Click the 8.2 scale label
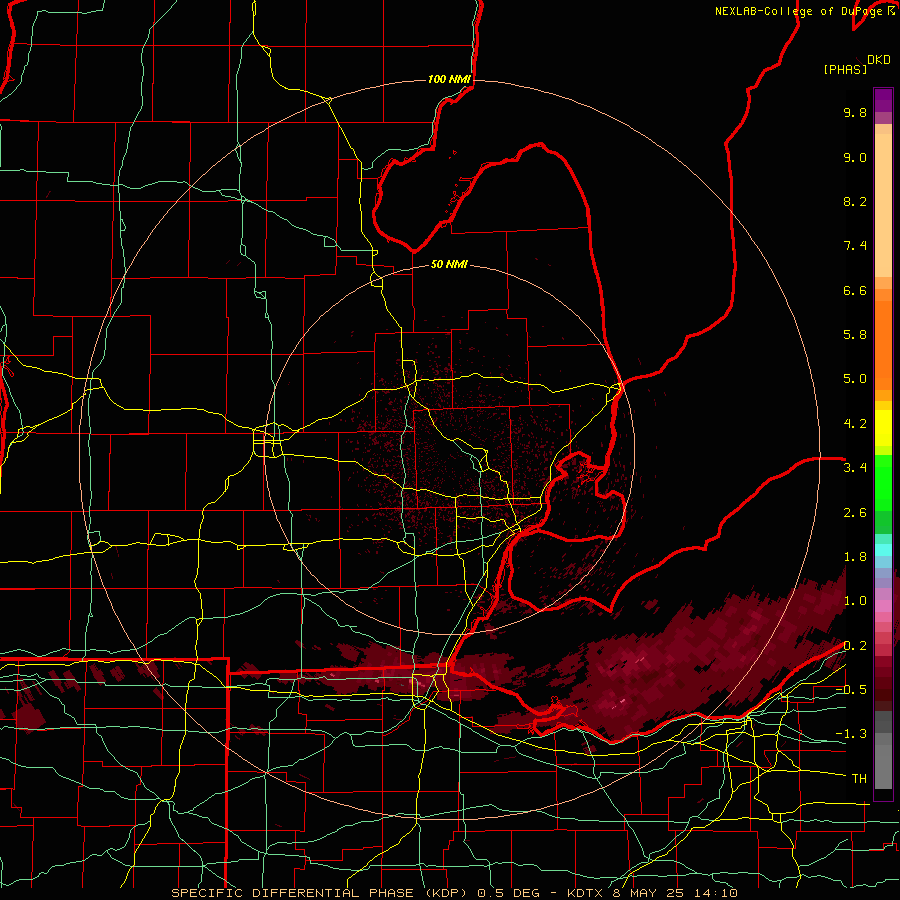Viewport: 900px width, 900px height. coord(855,201)
